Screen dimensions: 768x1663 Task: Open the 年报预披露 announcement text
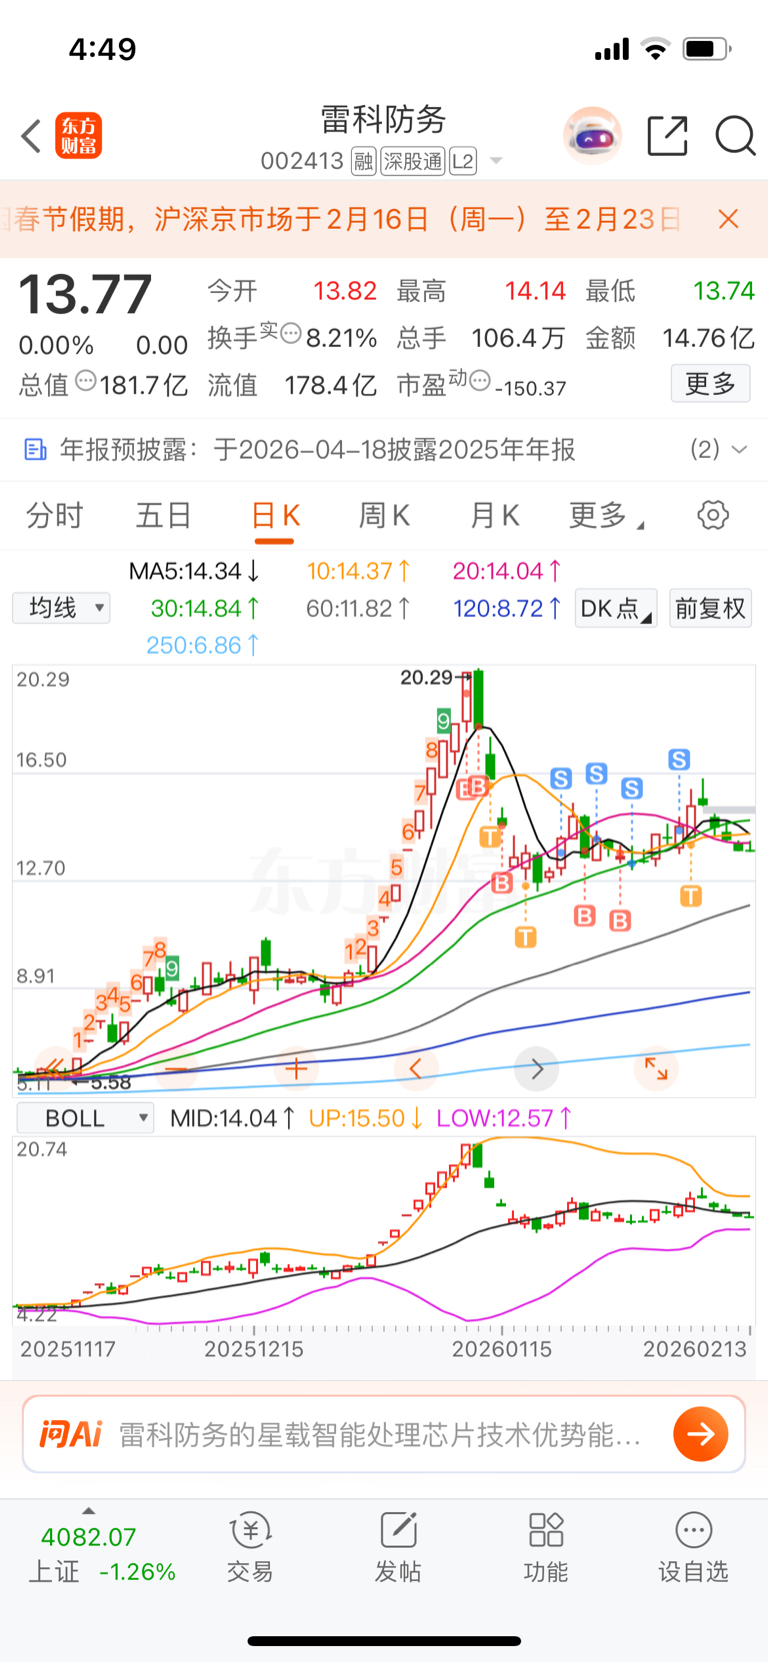tap(318, 450)
